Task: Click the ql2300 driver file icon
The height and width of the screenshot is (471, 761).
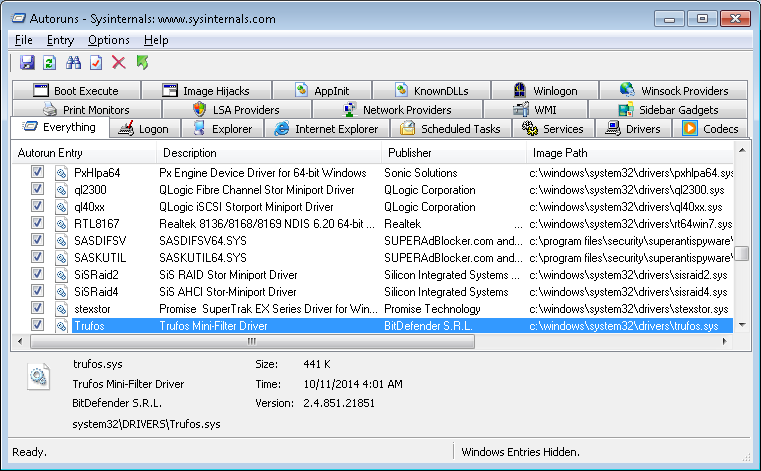Action: coord(61,190)
